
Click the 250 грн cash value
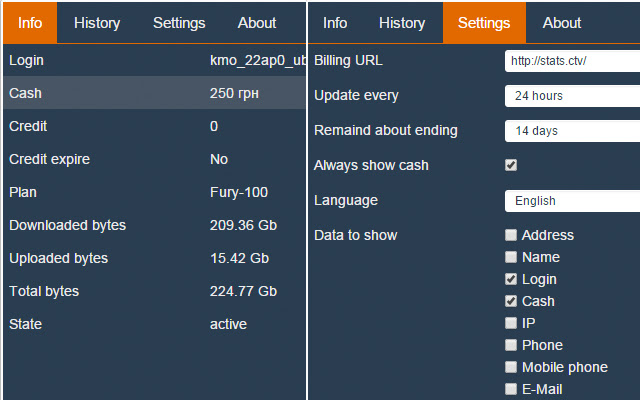(234, 93)
